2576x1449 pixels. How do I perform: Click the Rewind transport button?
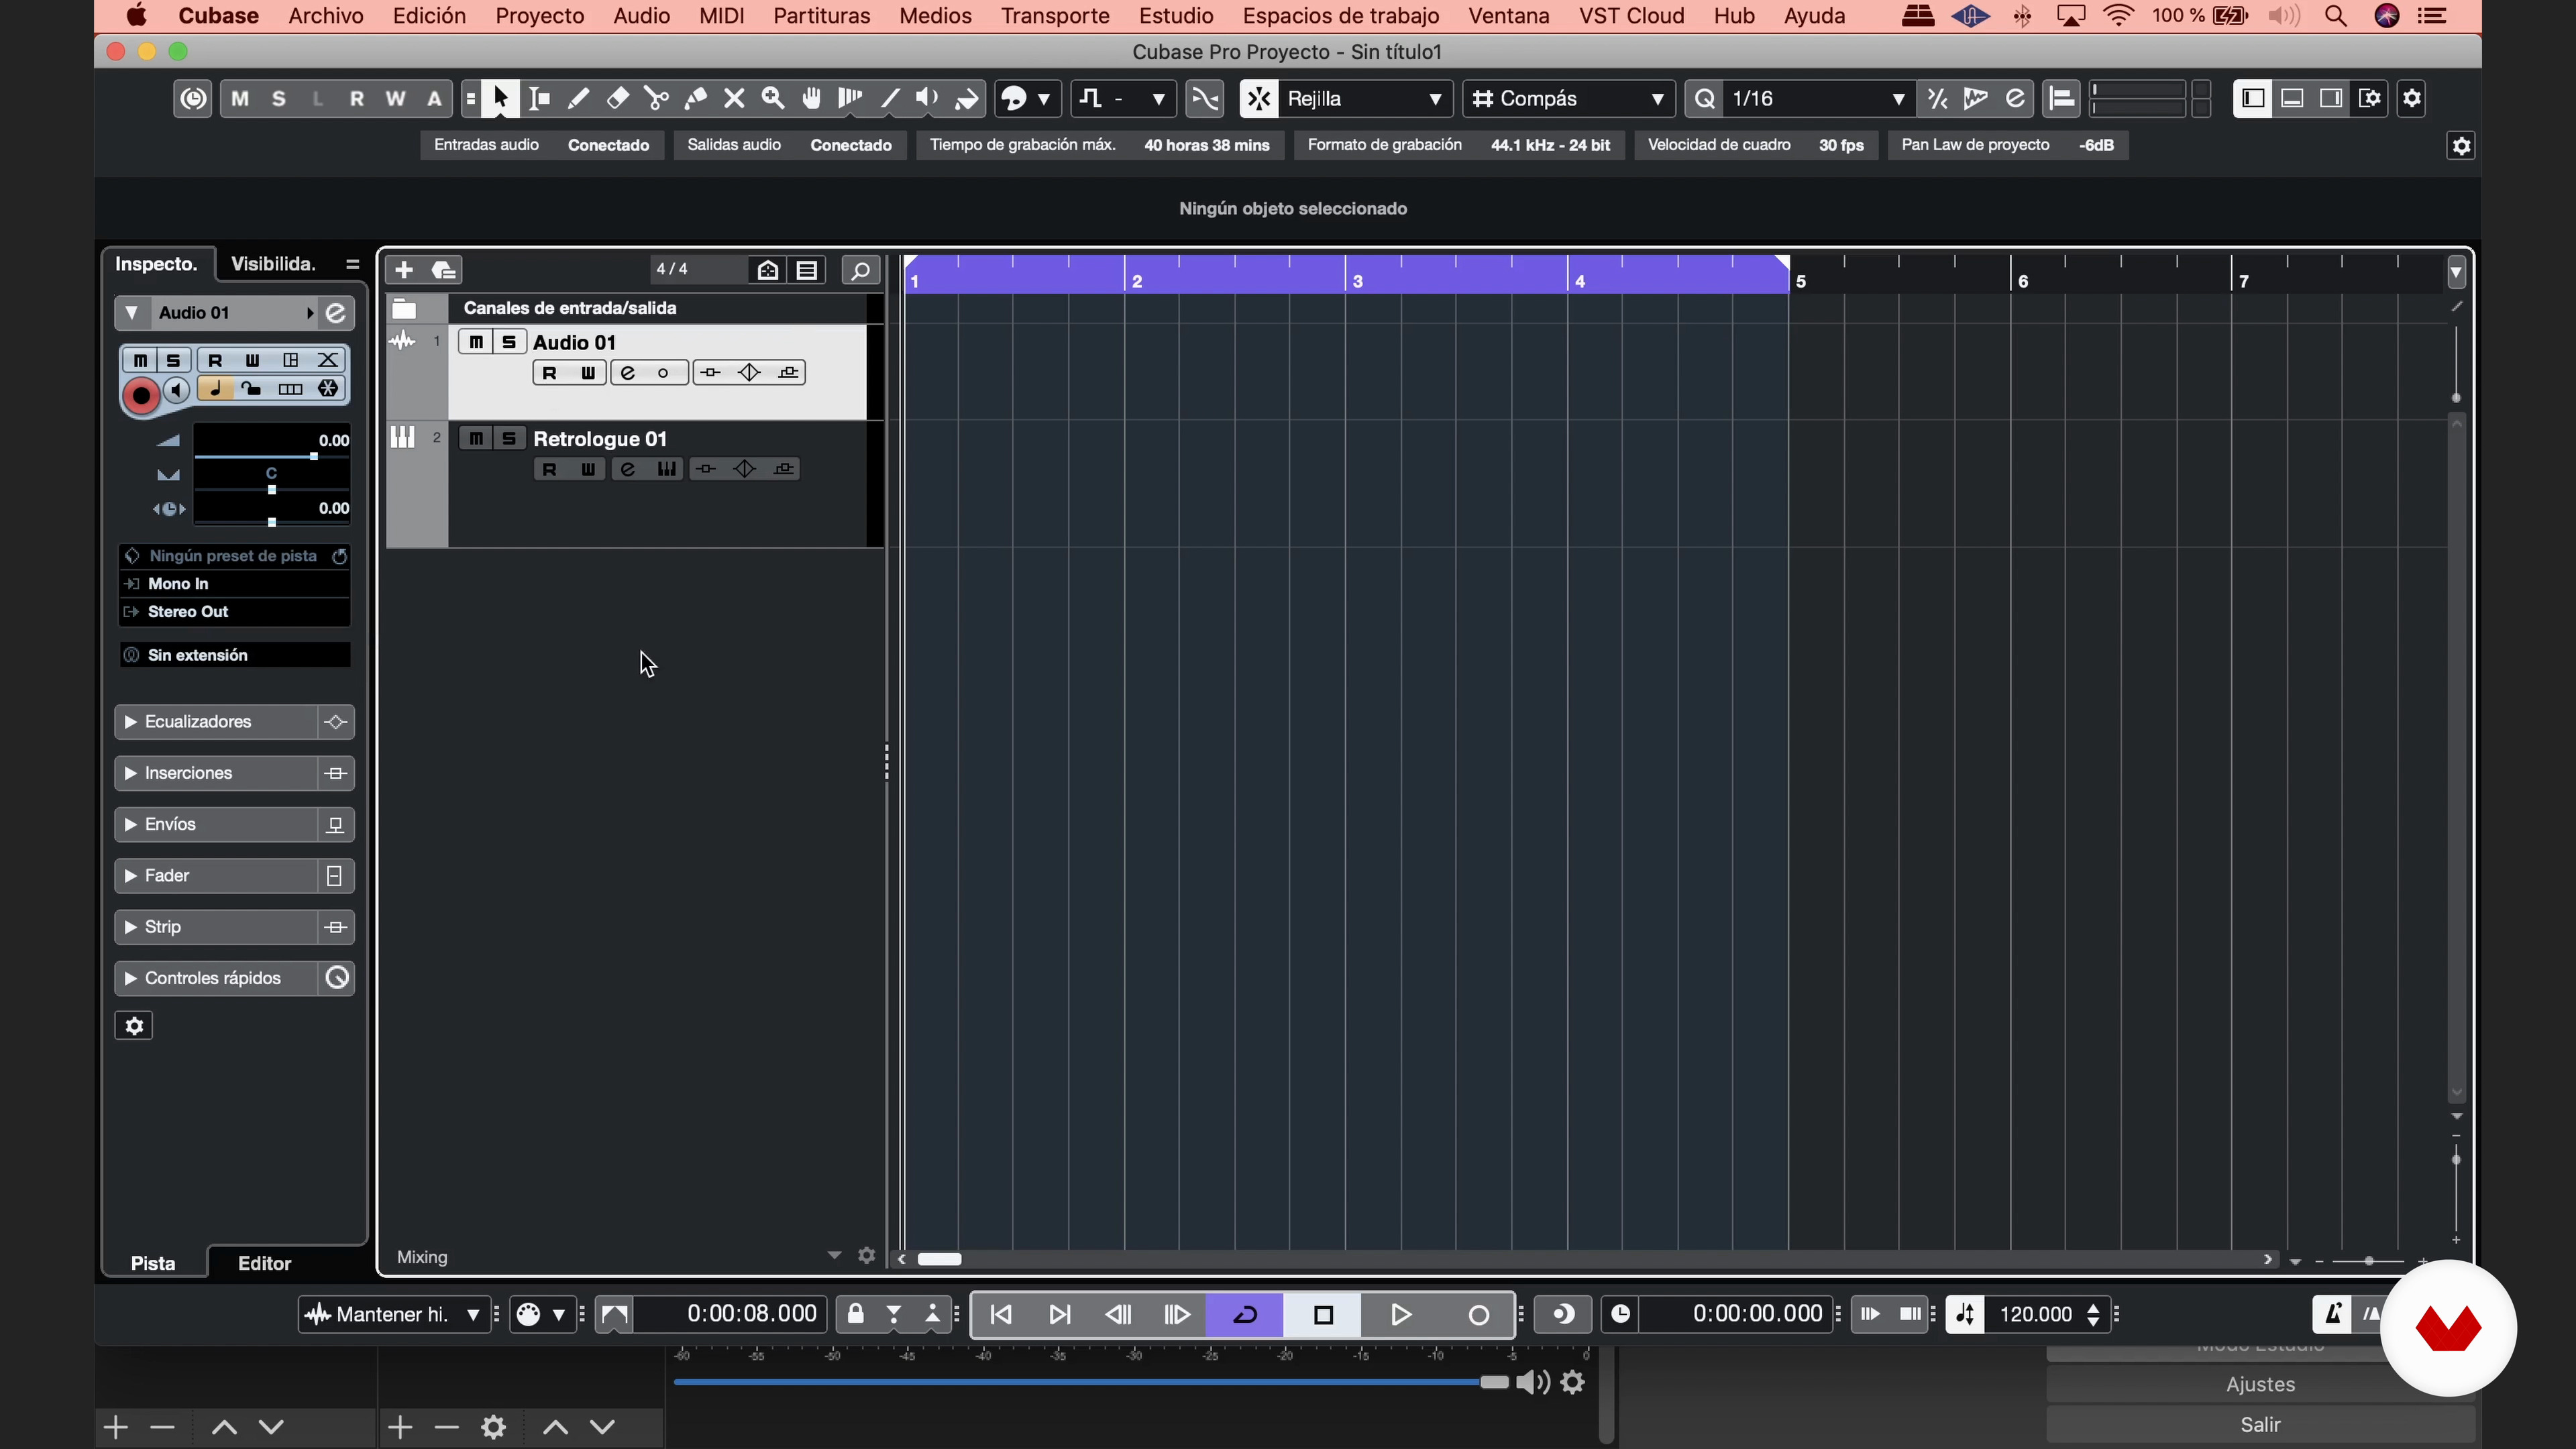click(1119, 1315)
